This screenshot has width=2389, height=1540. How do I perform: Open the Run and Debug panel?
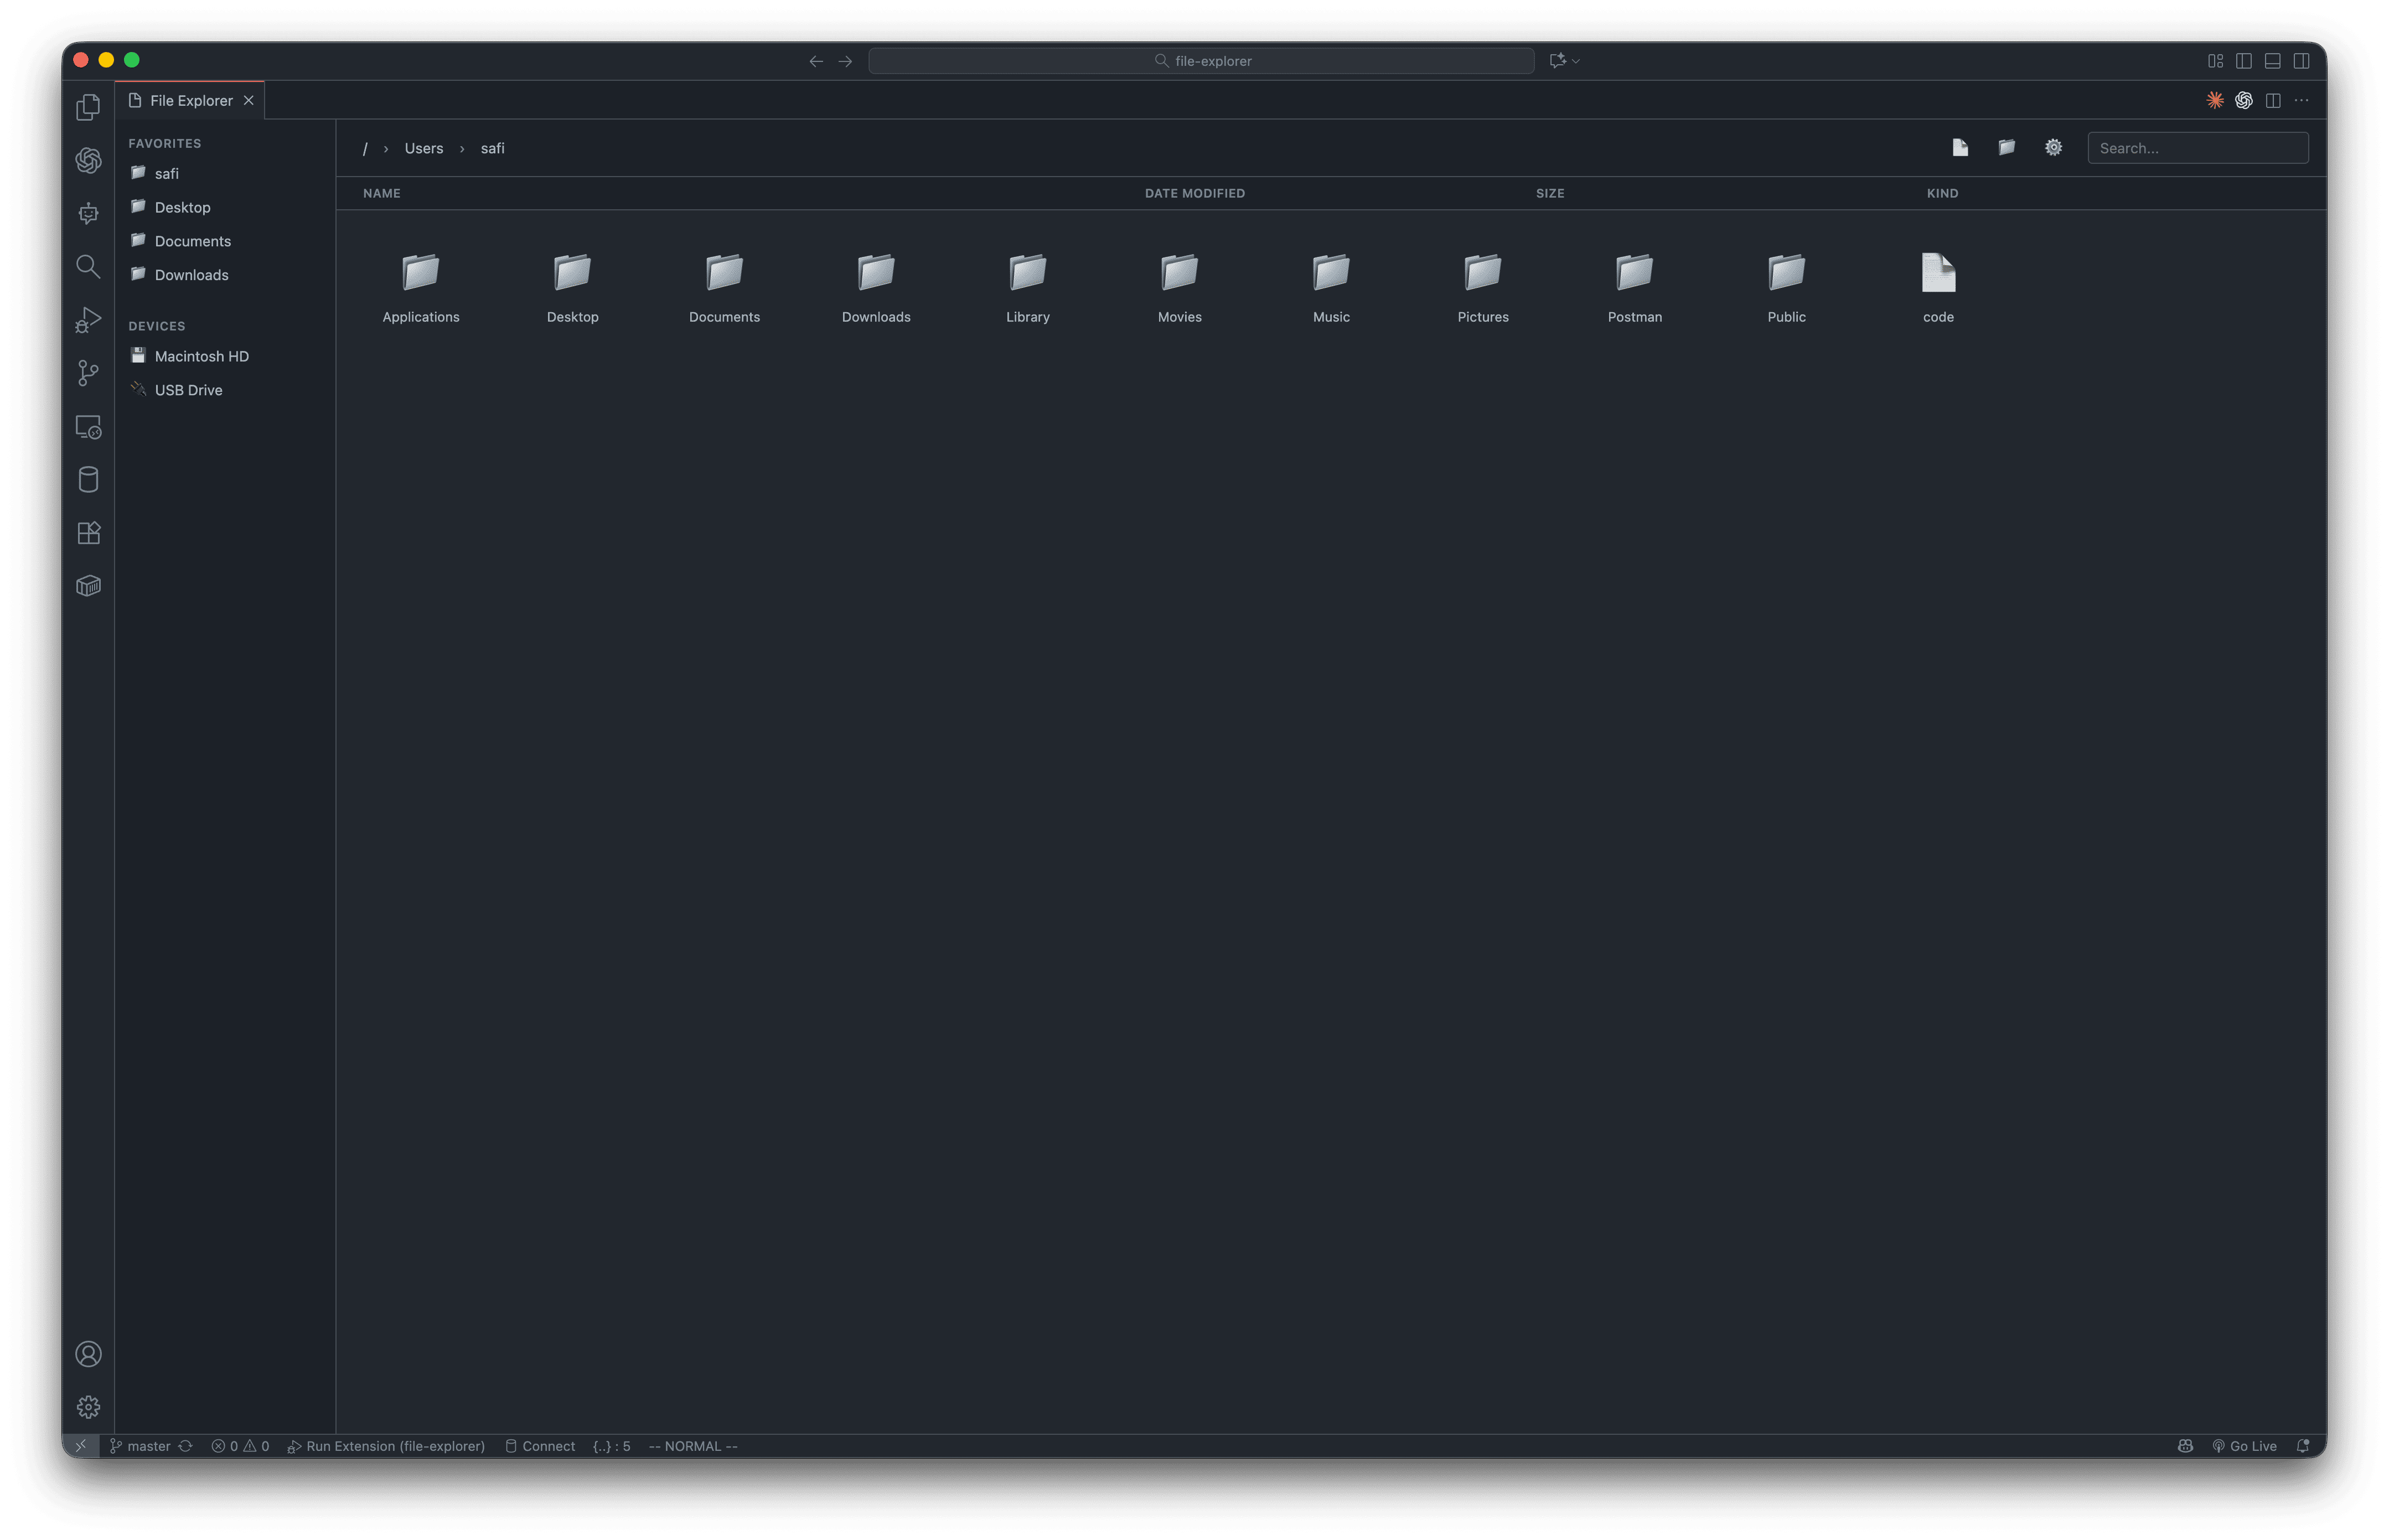coord(88,320)
